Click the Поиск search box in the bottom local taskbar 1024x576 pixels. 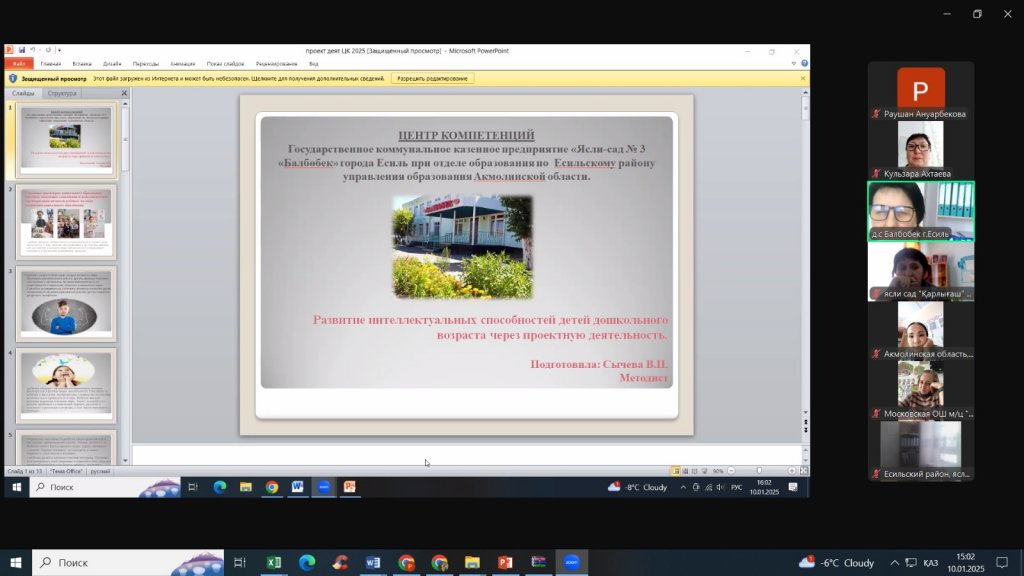pyautogui.click(x=127, y=562)
